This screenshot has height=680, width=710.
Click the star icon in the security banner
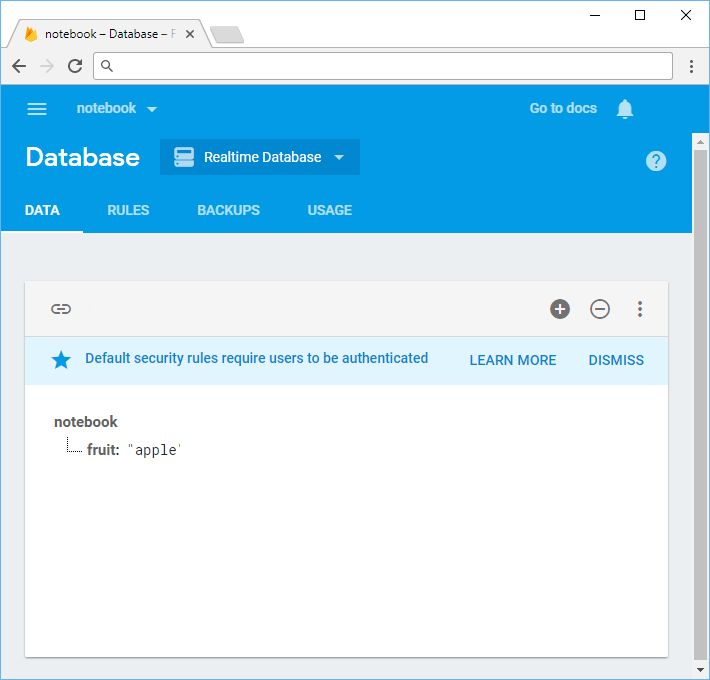[61, 360]
